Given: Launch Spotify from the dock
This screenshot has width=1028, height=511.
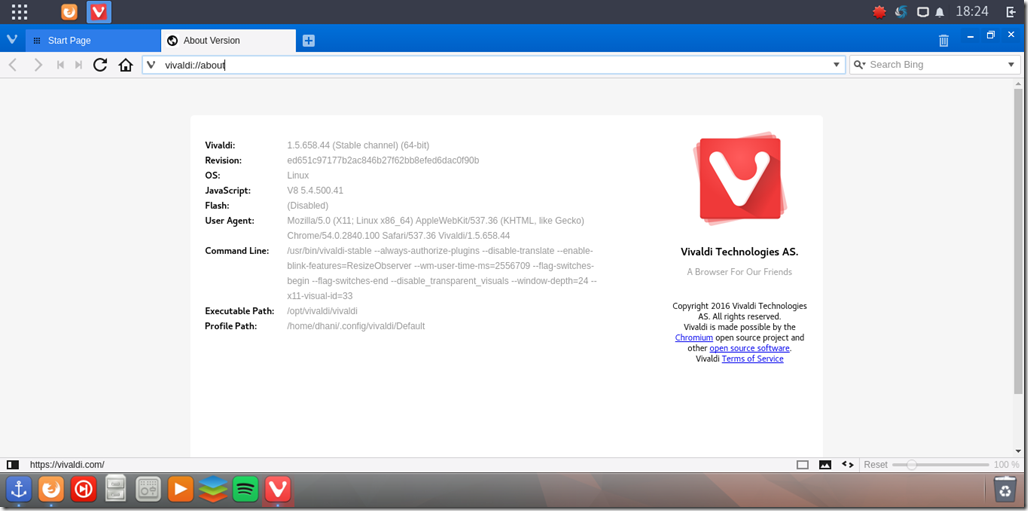Looking at the screenshot, I should point(245,489).
